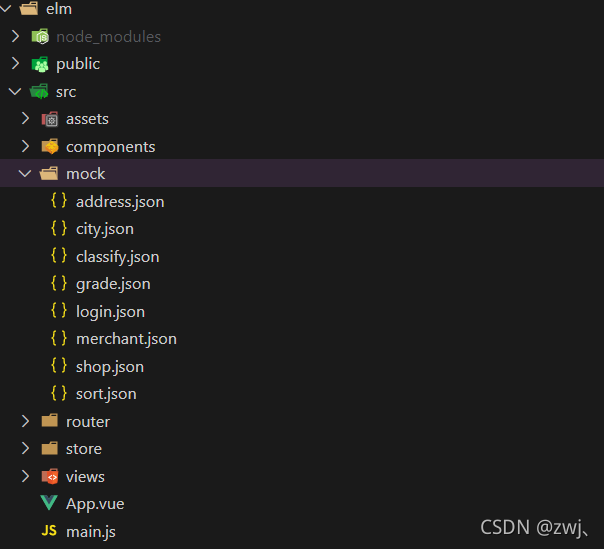Click the assets folder icon
The image size is (604, 549).
point(50,119)
